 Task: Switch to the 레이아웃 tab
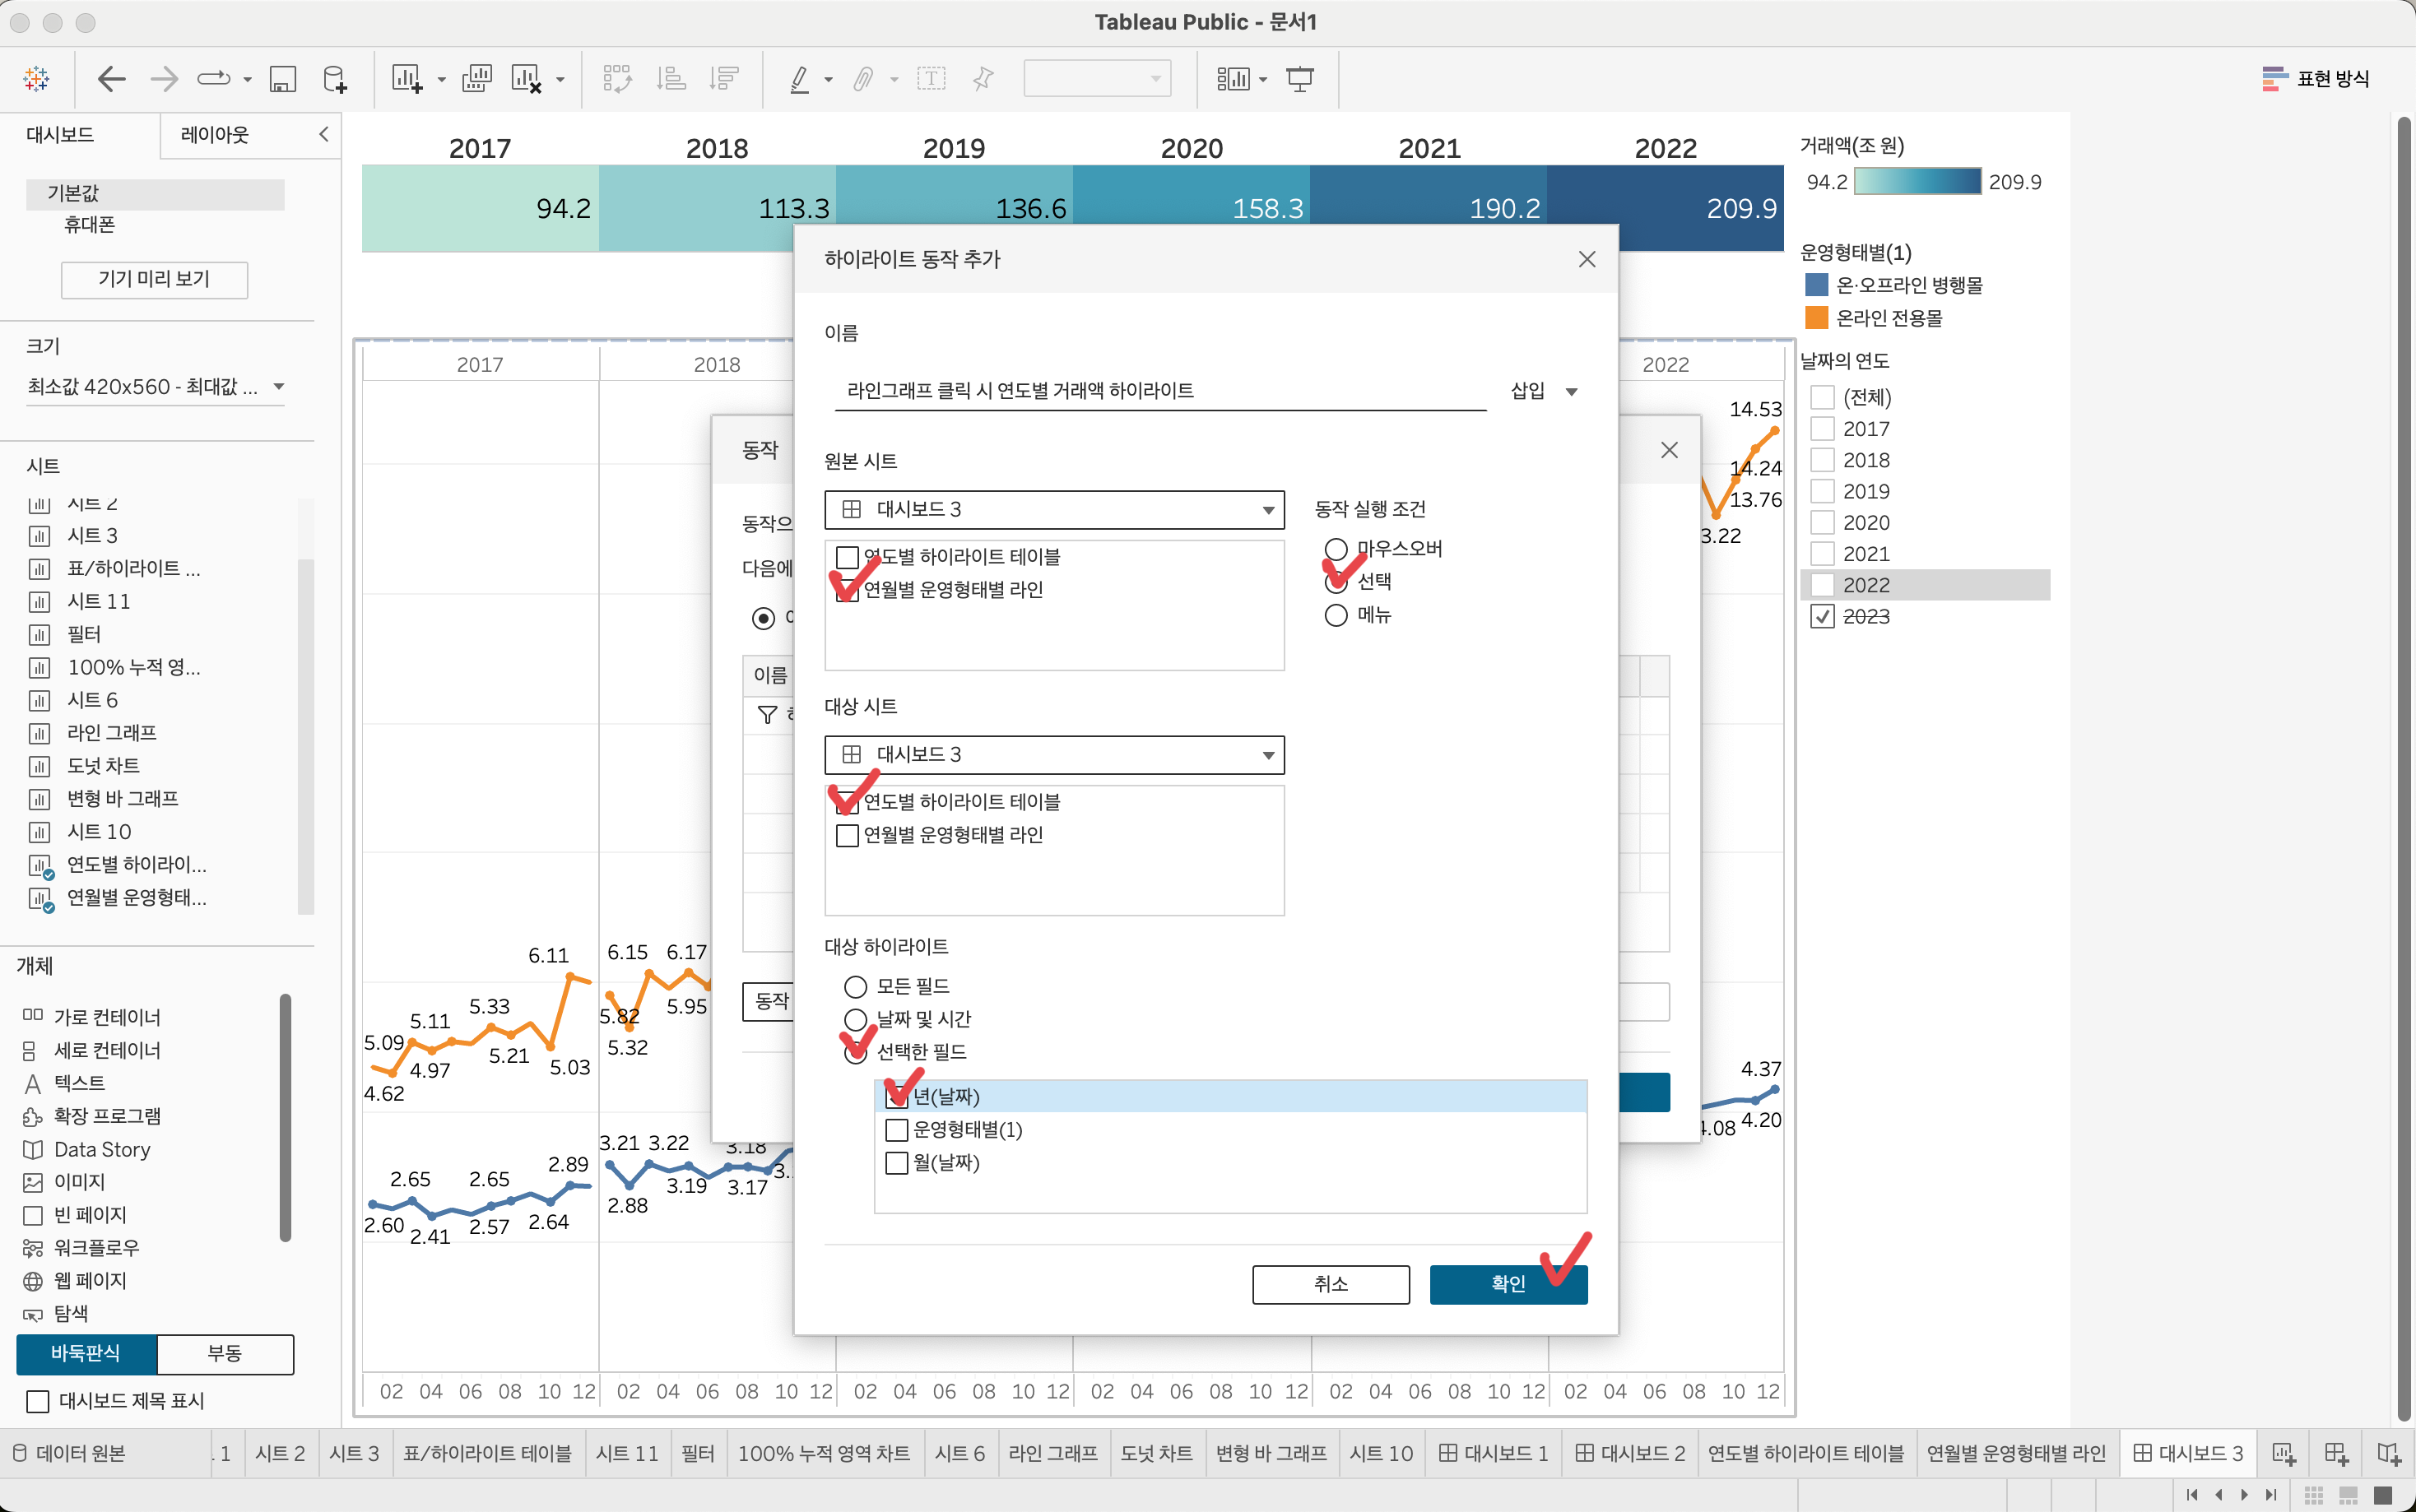215,135
